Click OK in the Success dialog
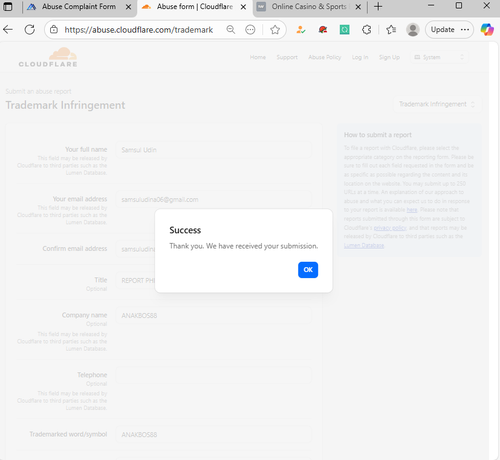 tap(308, 270)
